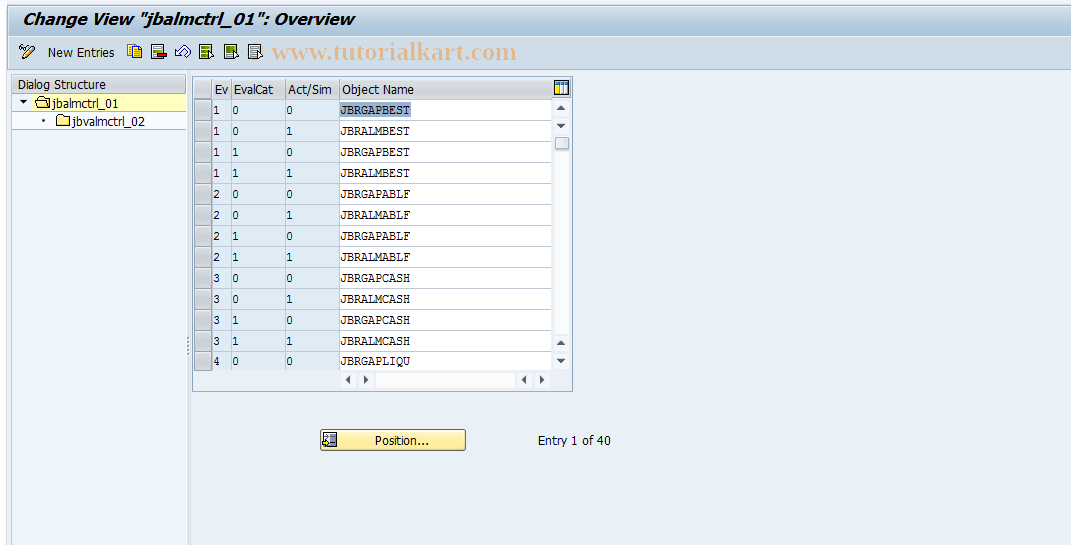Viewport: 1071px width, 545px height.
Task: Click the left horizontal scroll right arrow
Action: click(366, 380)
